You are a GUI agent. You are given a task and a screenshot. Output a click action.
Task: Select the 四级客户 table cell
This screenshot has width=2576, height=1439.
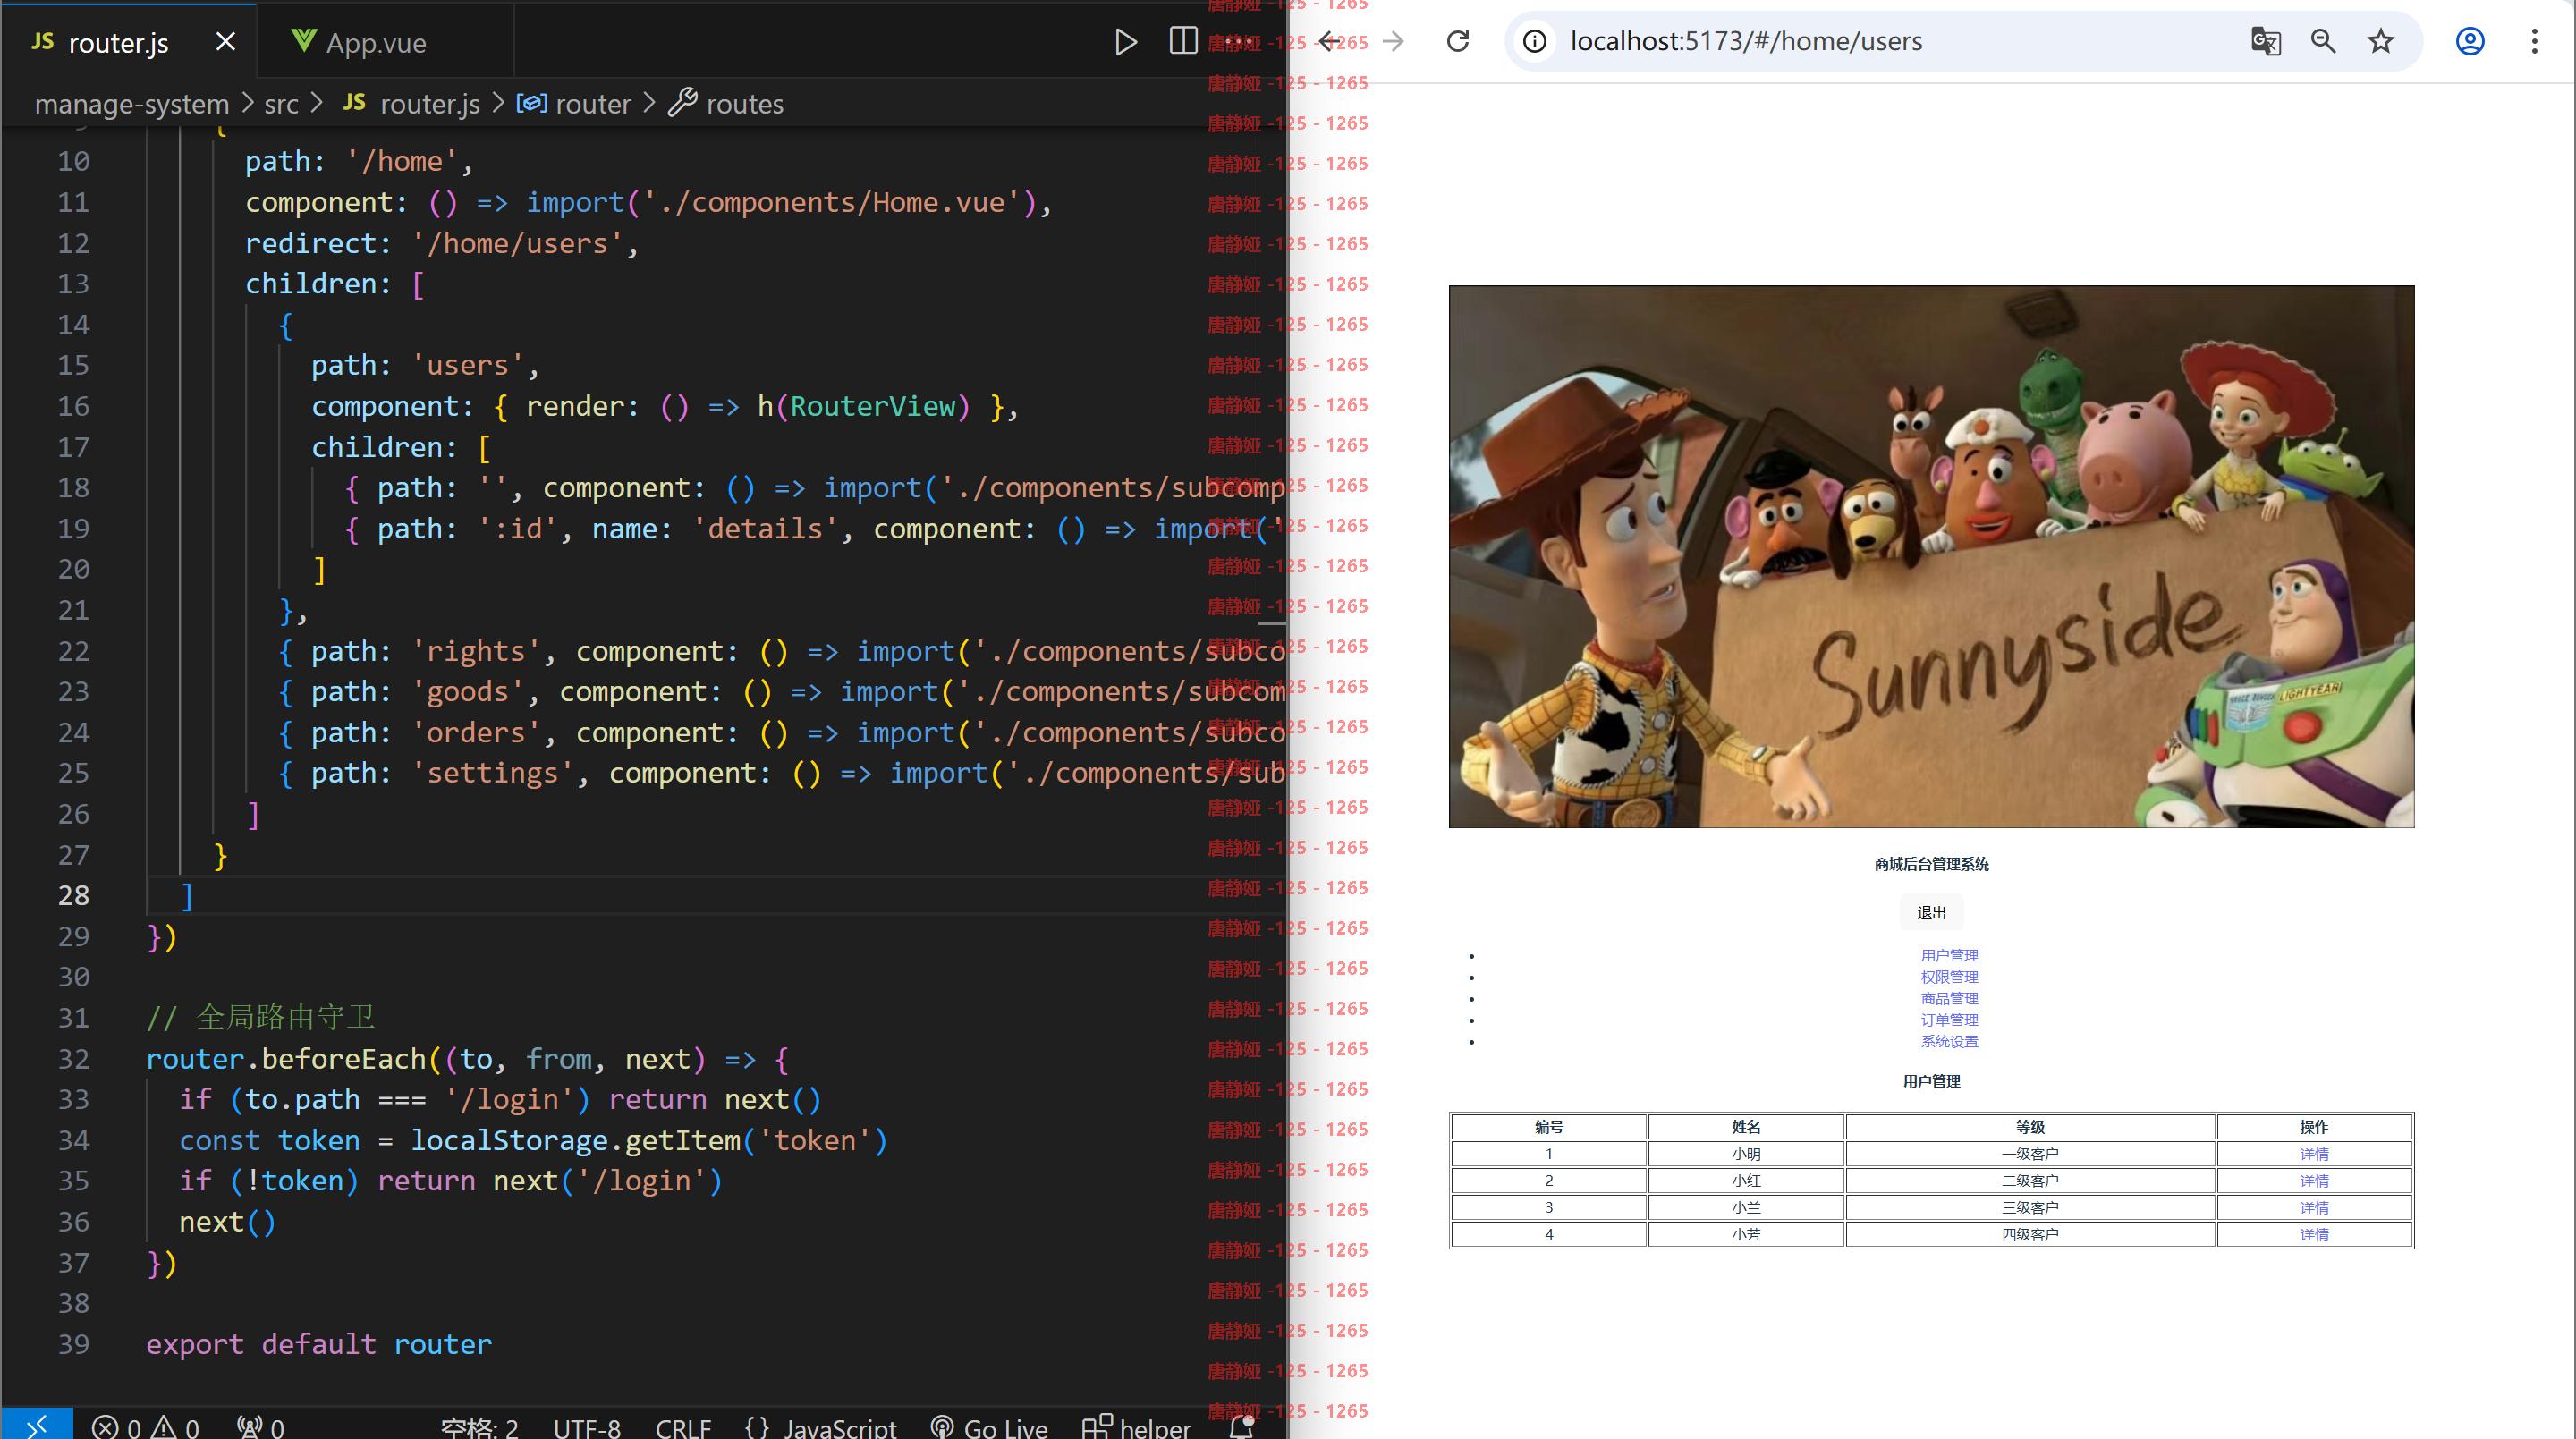pyautogui.click(x=2030, y=1235)
